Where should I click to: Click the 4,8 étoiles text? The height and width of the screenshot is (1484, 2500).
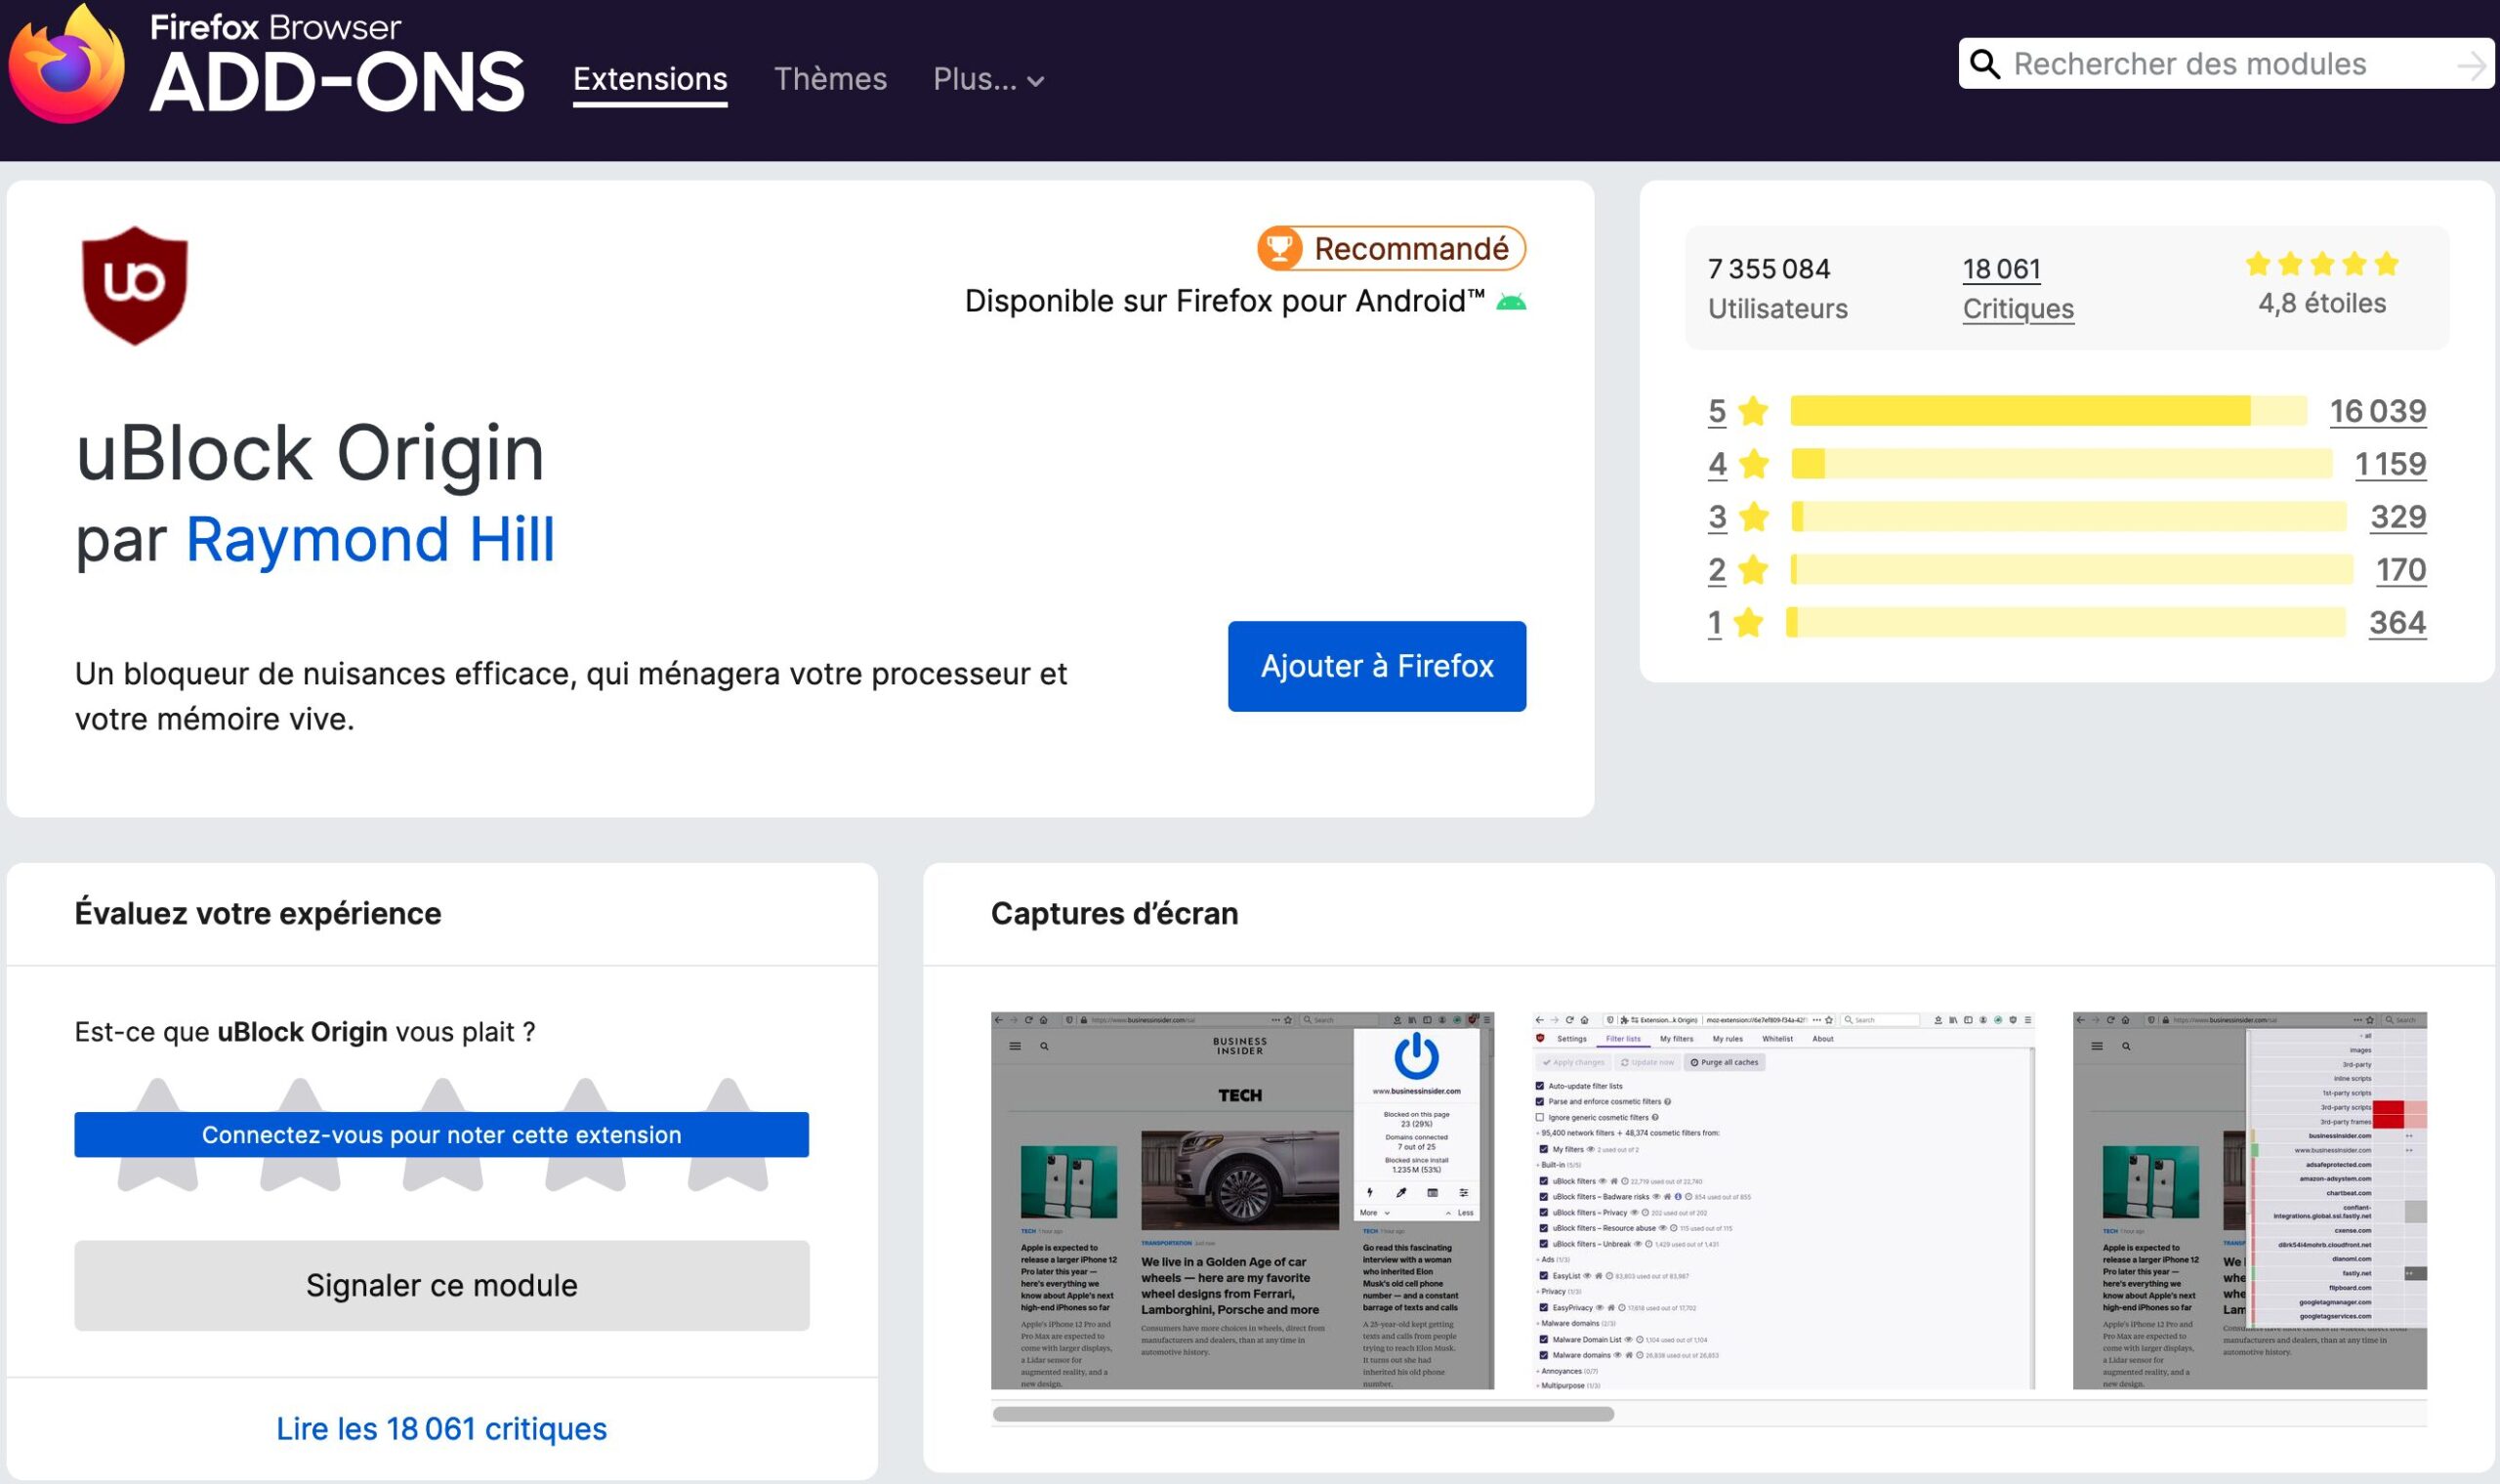point(2322,303)
